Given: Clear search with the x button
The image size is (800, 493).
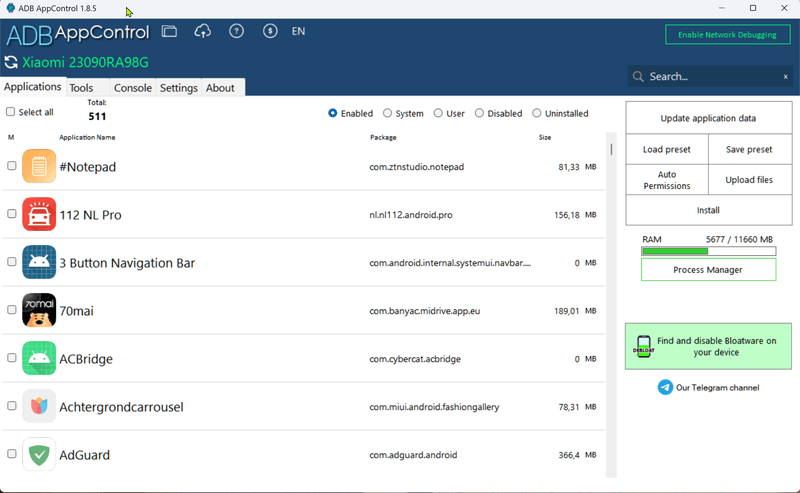Looking at the screenshot, I should tap(786, 77).
